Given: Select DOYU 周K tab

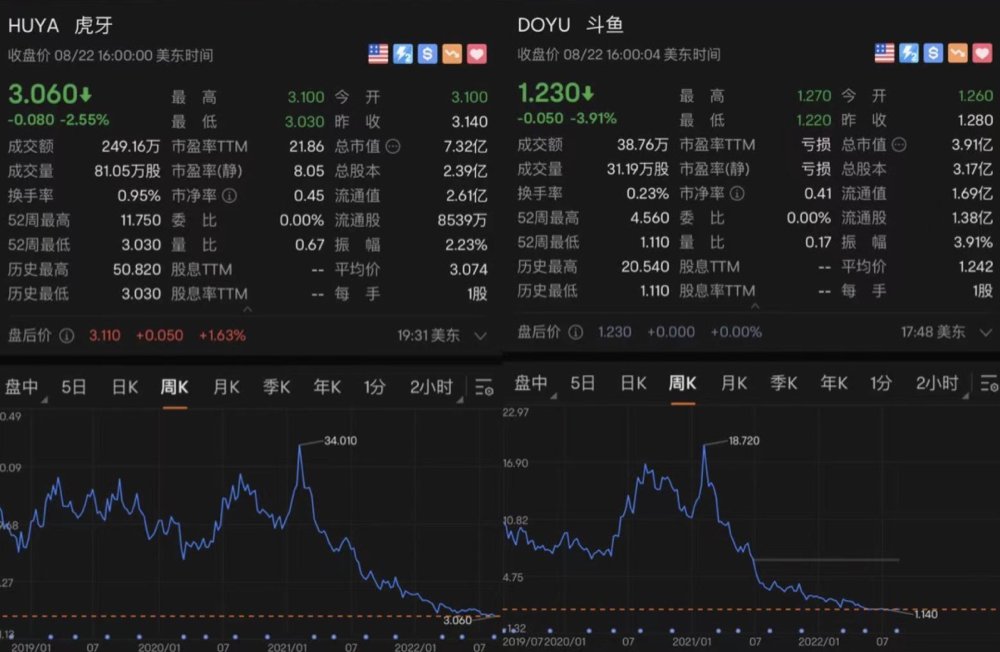Looking at the screenshot, I should click(682, 383).
